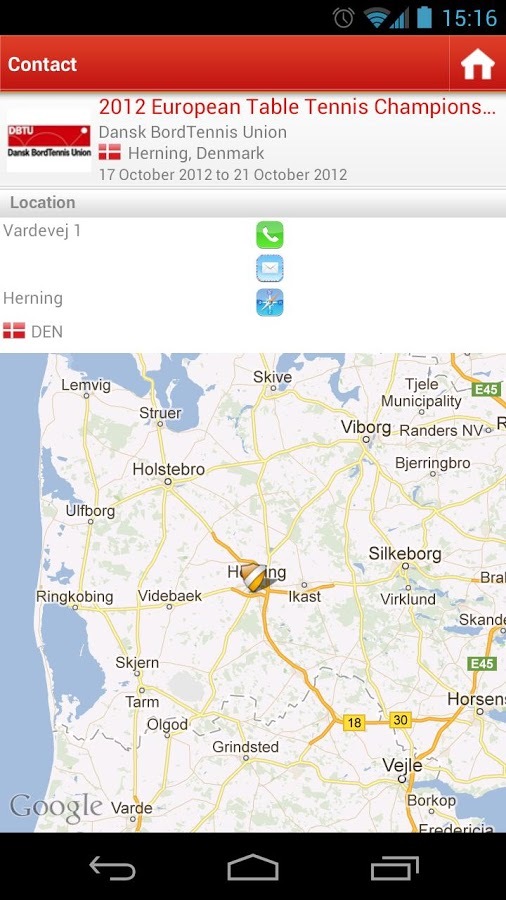Viewport: 506px width, 900px height.
Task: Select Holstebro on the map
Action: 169,470
